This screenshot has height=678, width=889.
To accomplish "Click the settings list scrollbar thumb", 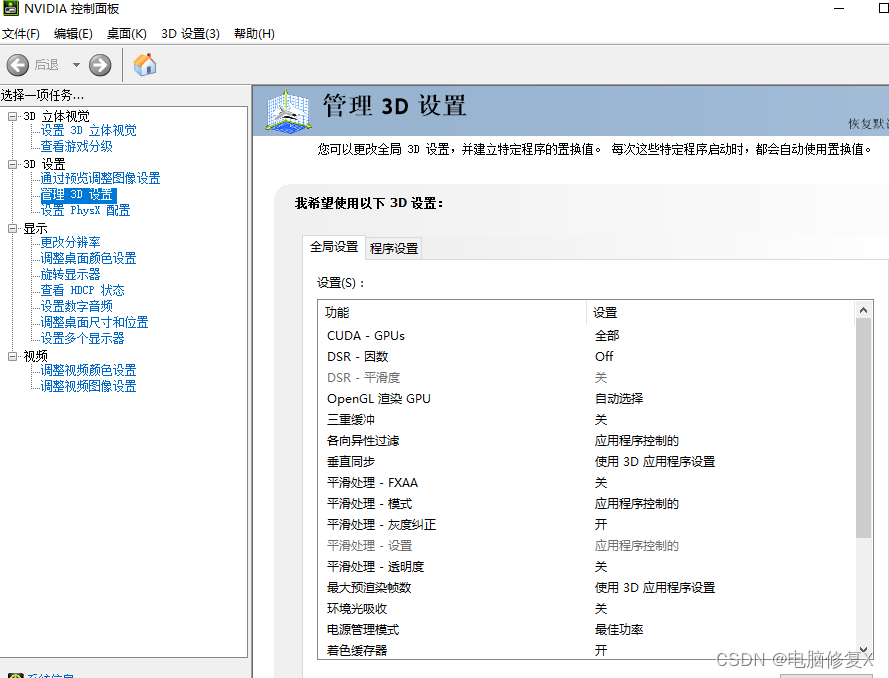I will tap(863, 428).
